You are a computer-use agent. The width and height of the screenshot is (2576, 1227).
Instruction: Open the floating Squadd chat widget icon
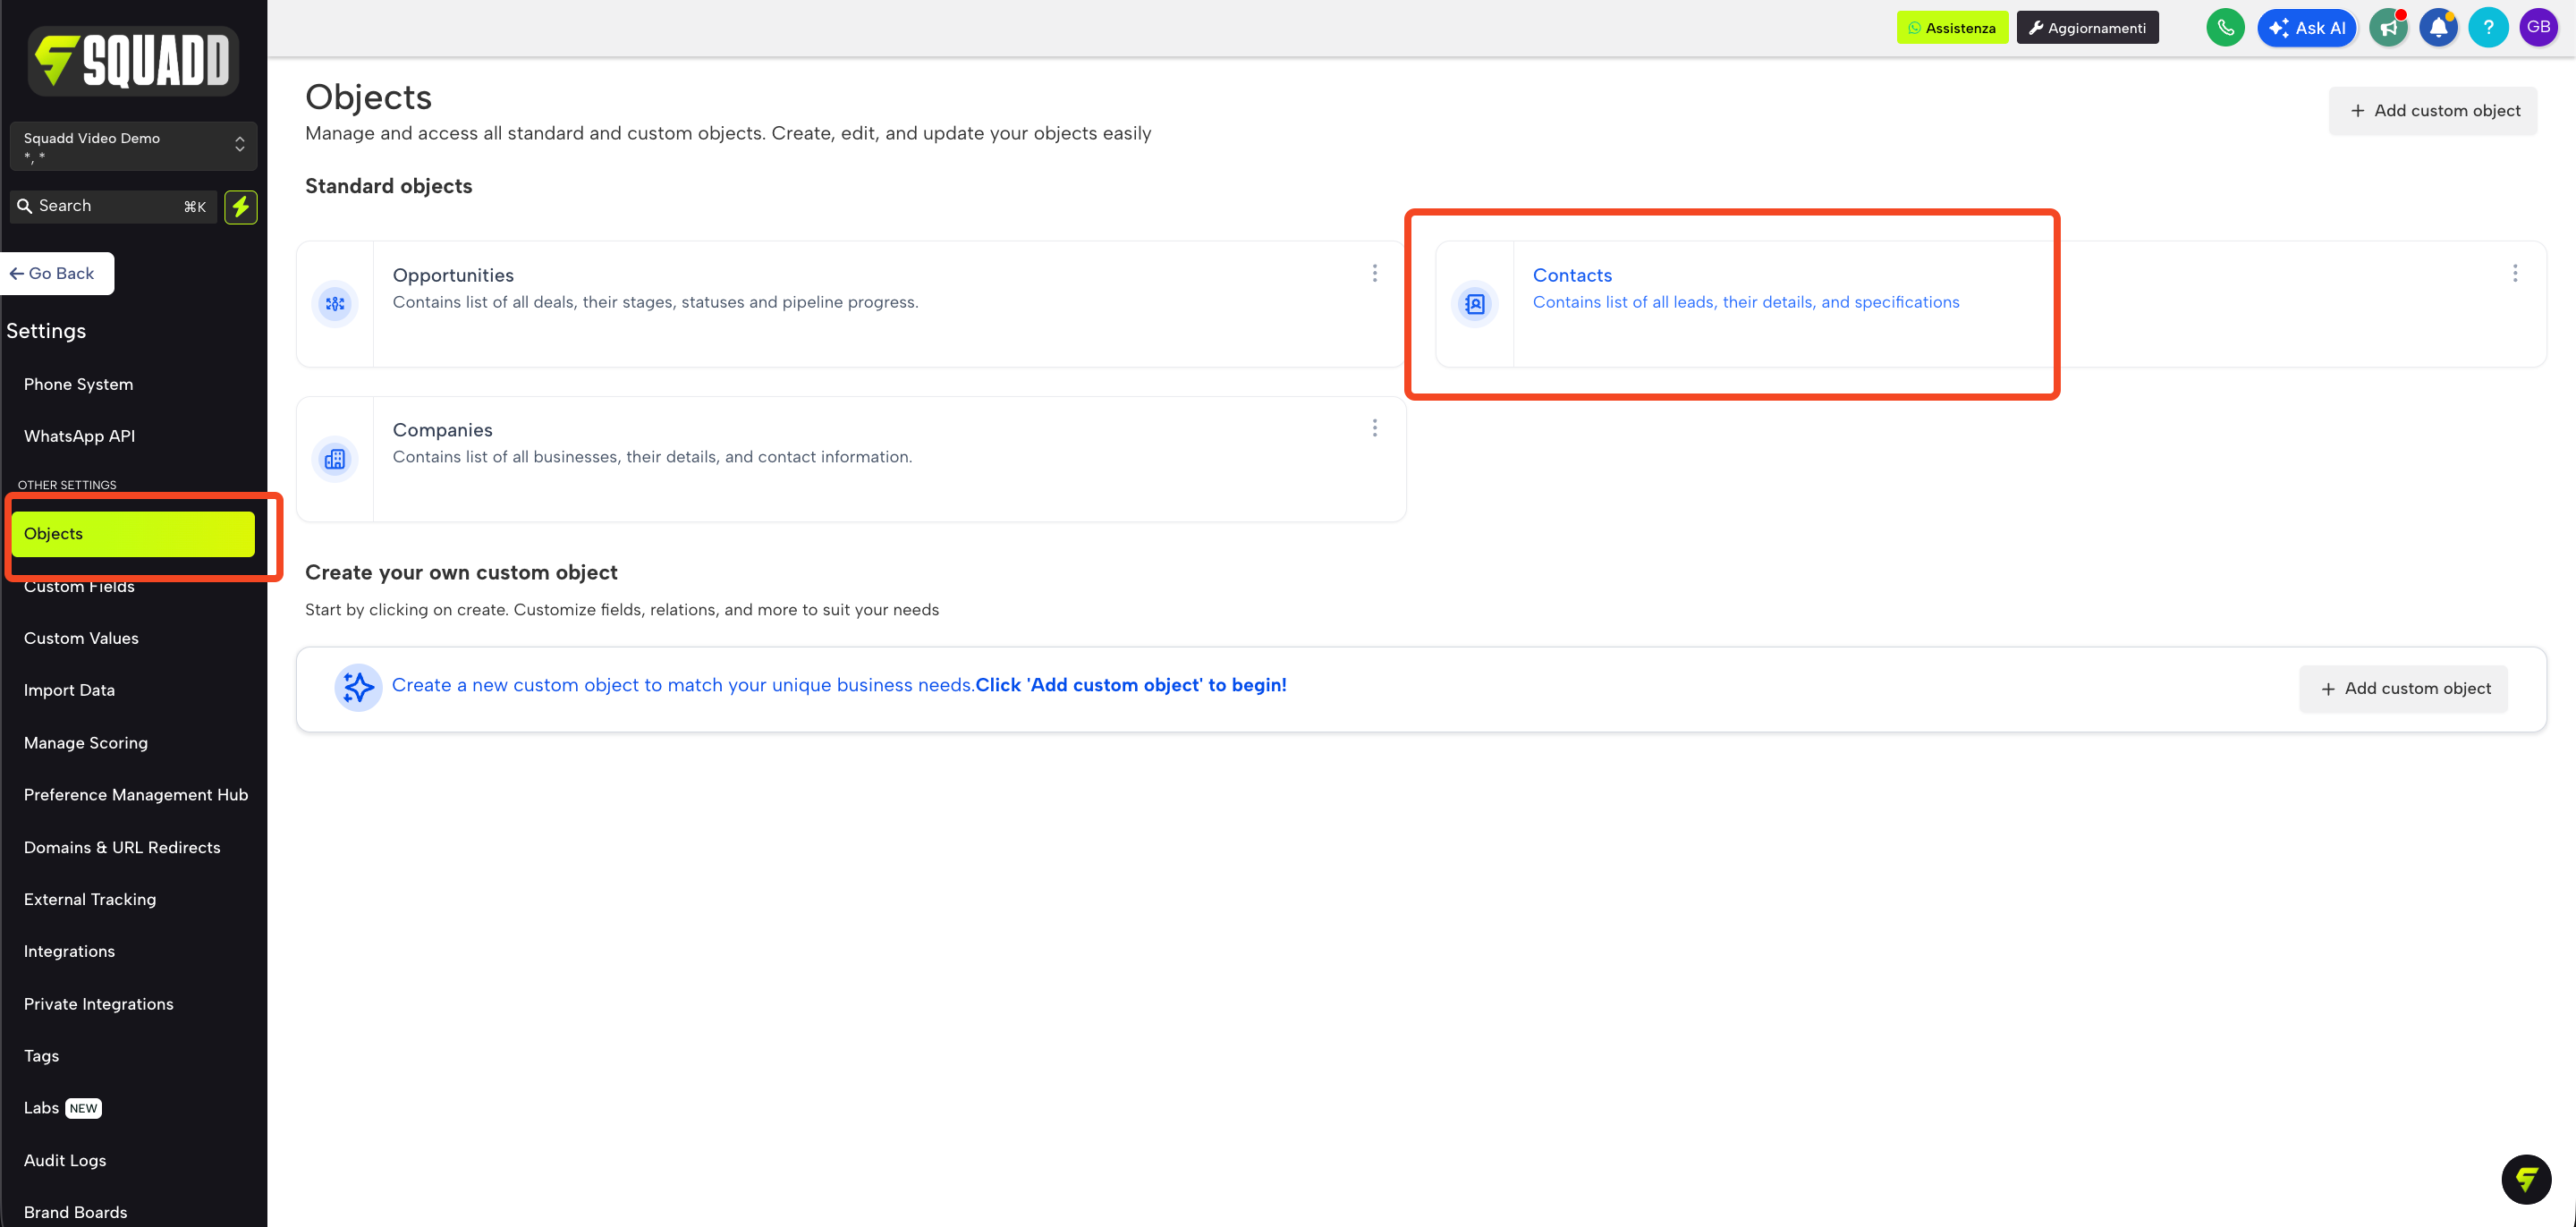click(2526, 1179)
